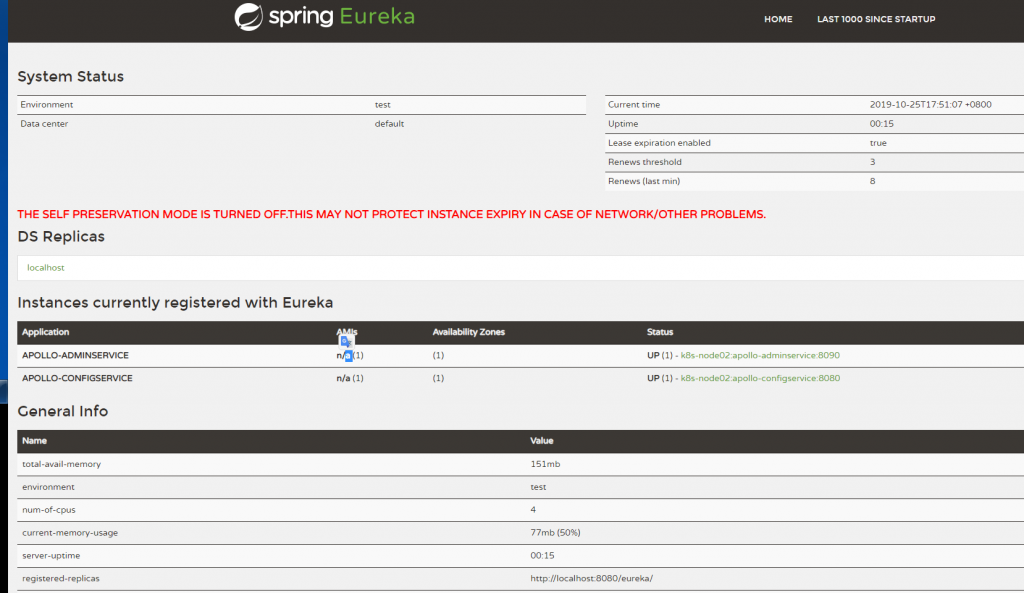Click the System Status heading
Image resolution: width=1024 pixels, height=593 pixels.
[71, 76]
